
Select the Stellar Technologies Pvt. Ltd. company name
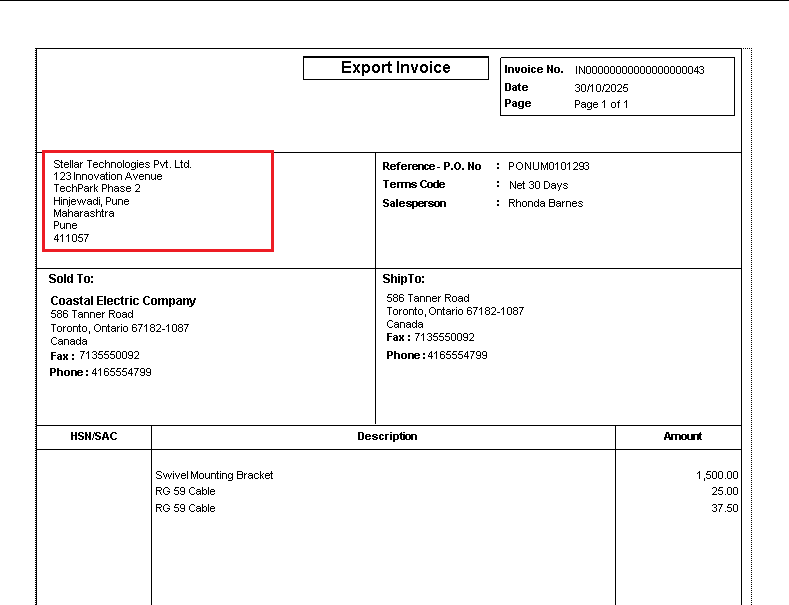122,164
